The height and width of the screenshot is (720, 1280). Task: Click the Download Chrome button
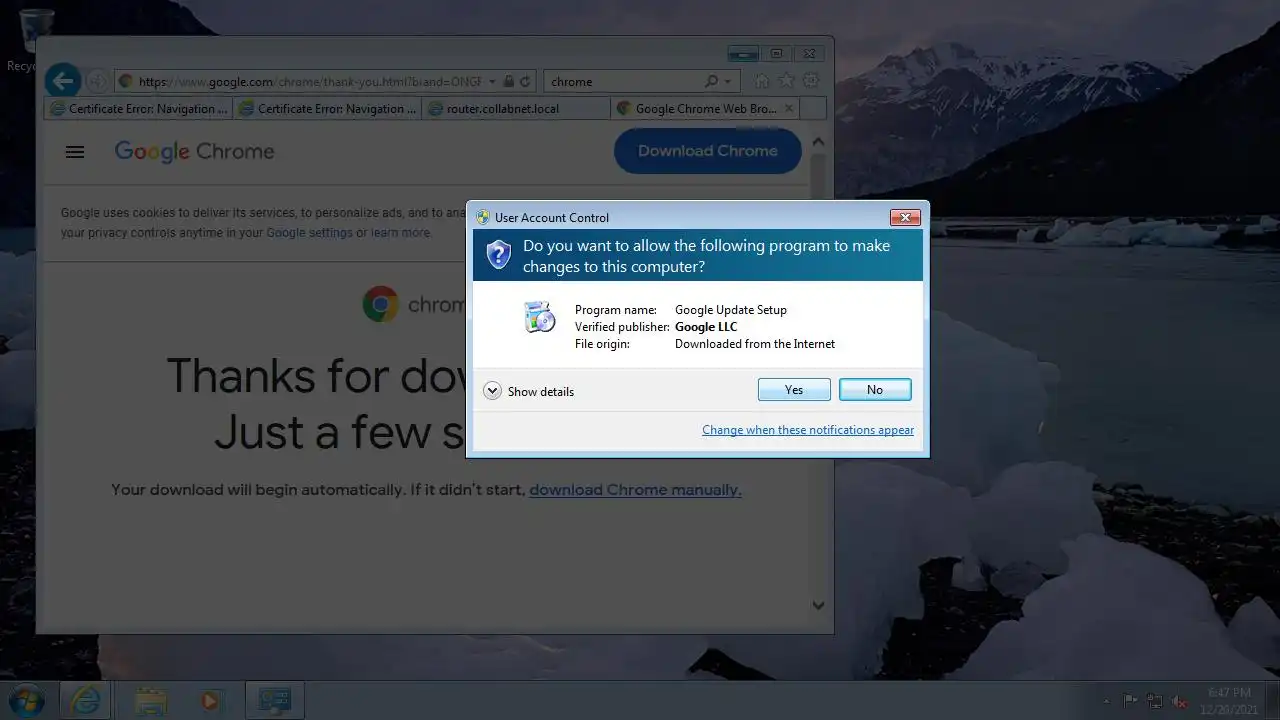pos(708,151)
